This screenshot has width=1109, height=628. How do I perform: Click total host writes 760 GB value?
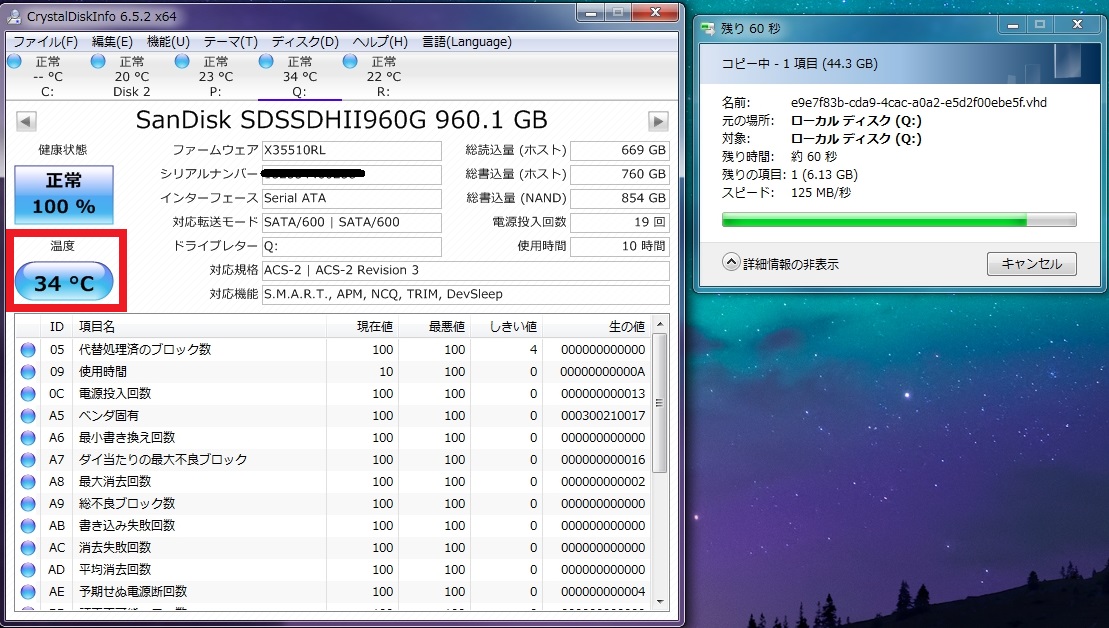point(620,174)
